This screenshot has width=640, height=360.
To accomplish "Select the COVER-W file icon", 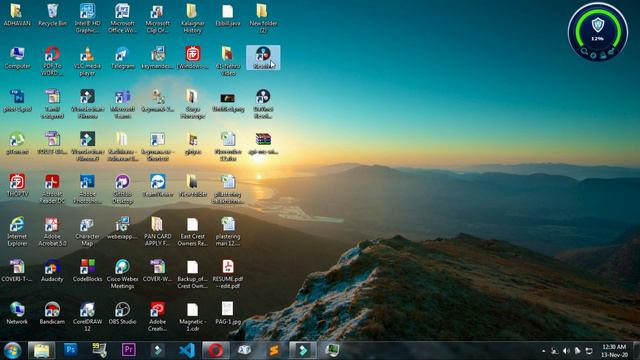I will tap(158, 271).
